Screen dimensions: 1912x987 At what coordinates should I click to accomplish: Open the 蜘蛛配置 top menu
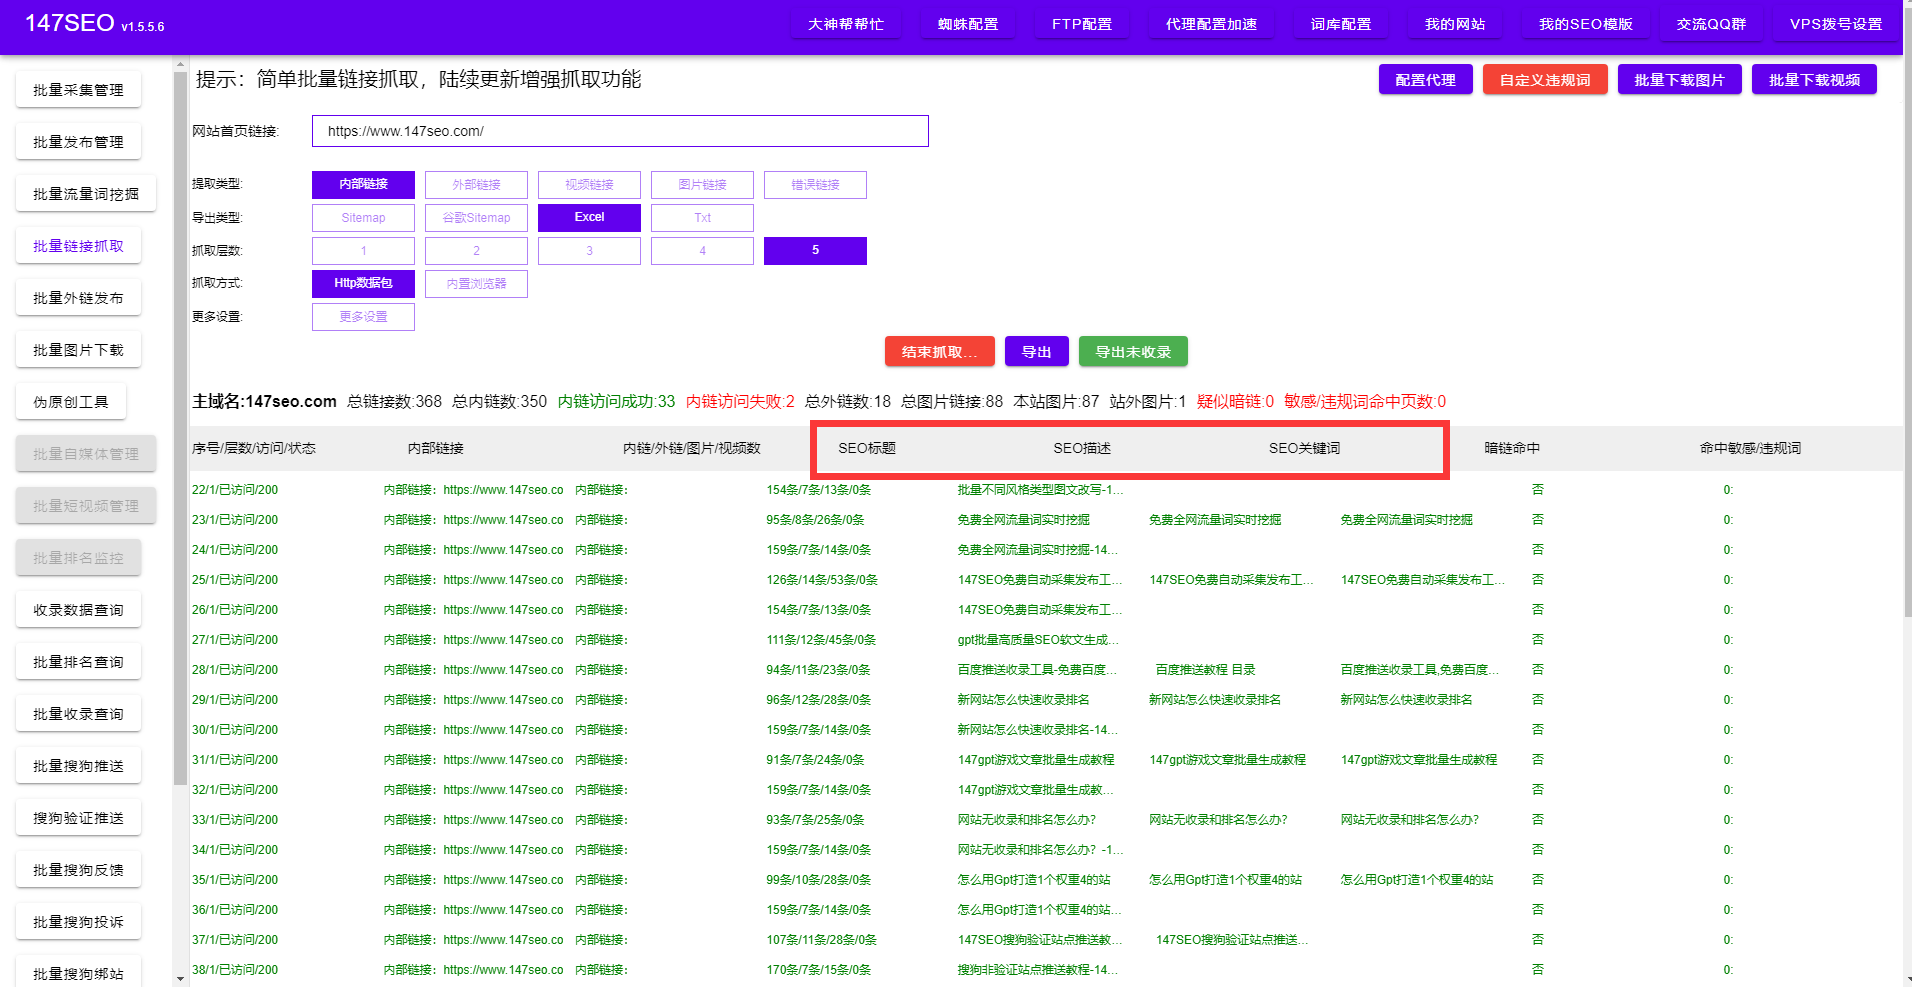967,24
